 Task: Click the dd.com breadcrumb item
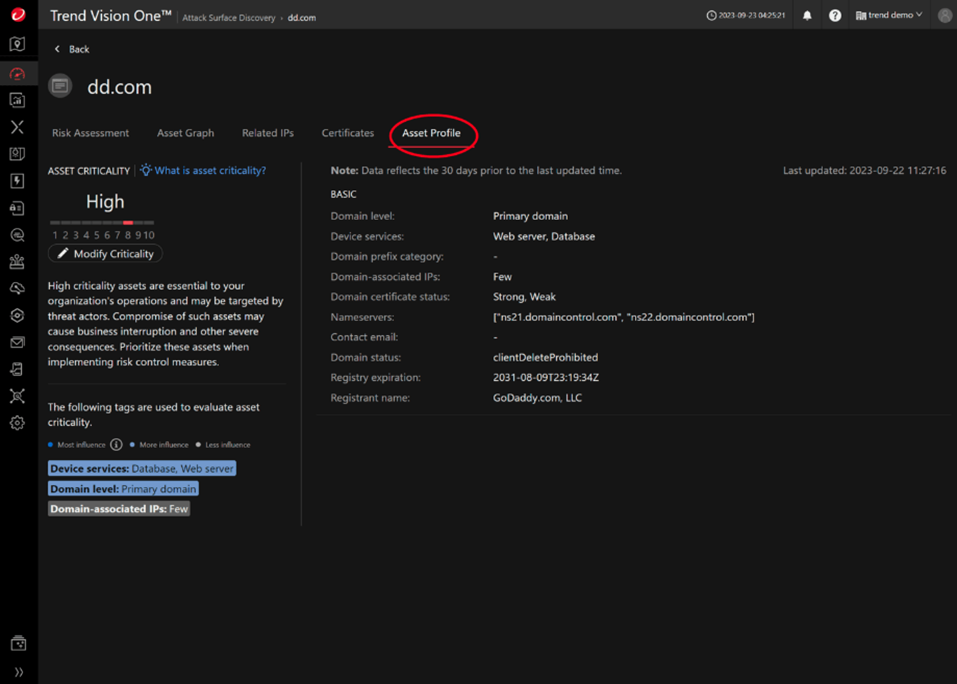[x=302, y=18]
